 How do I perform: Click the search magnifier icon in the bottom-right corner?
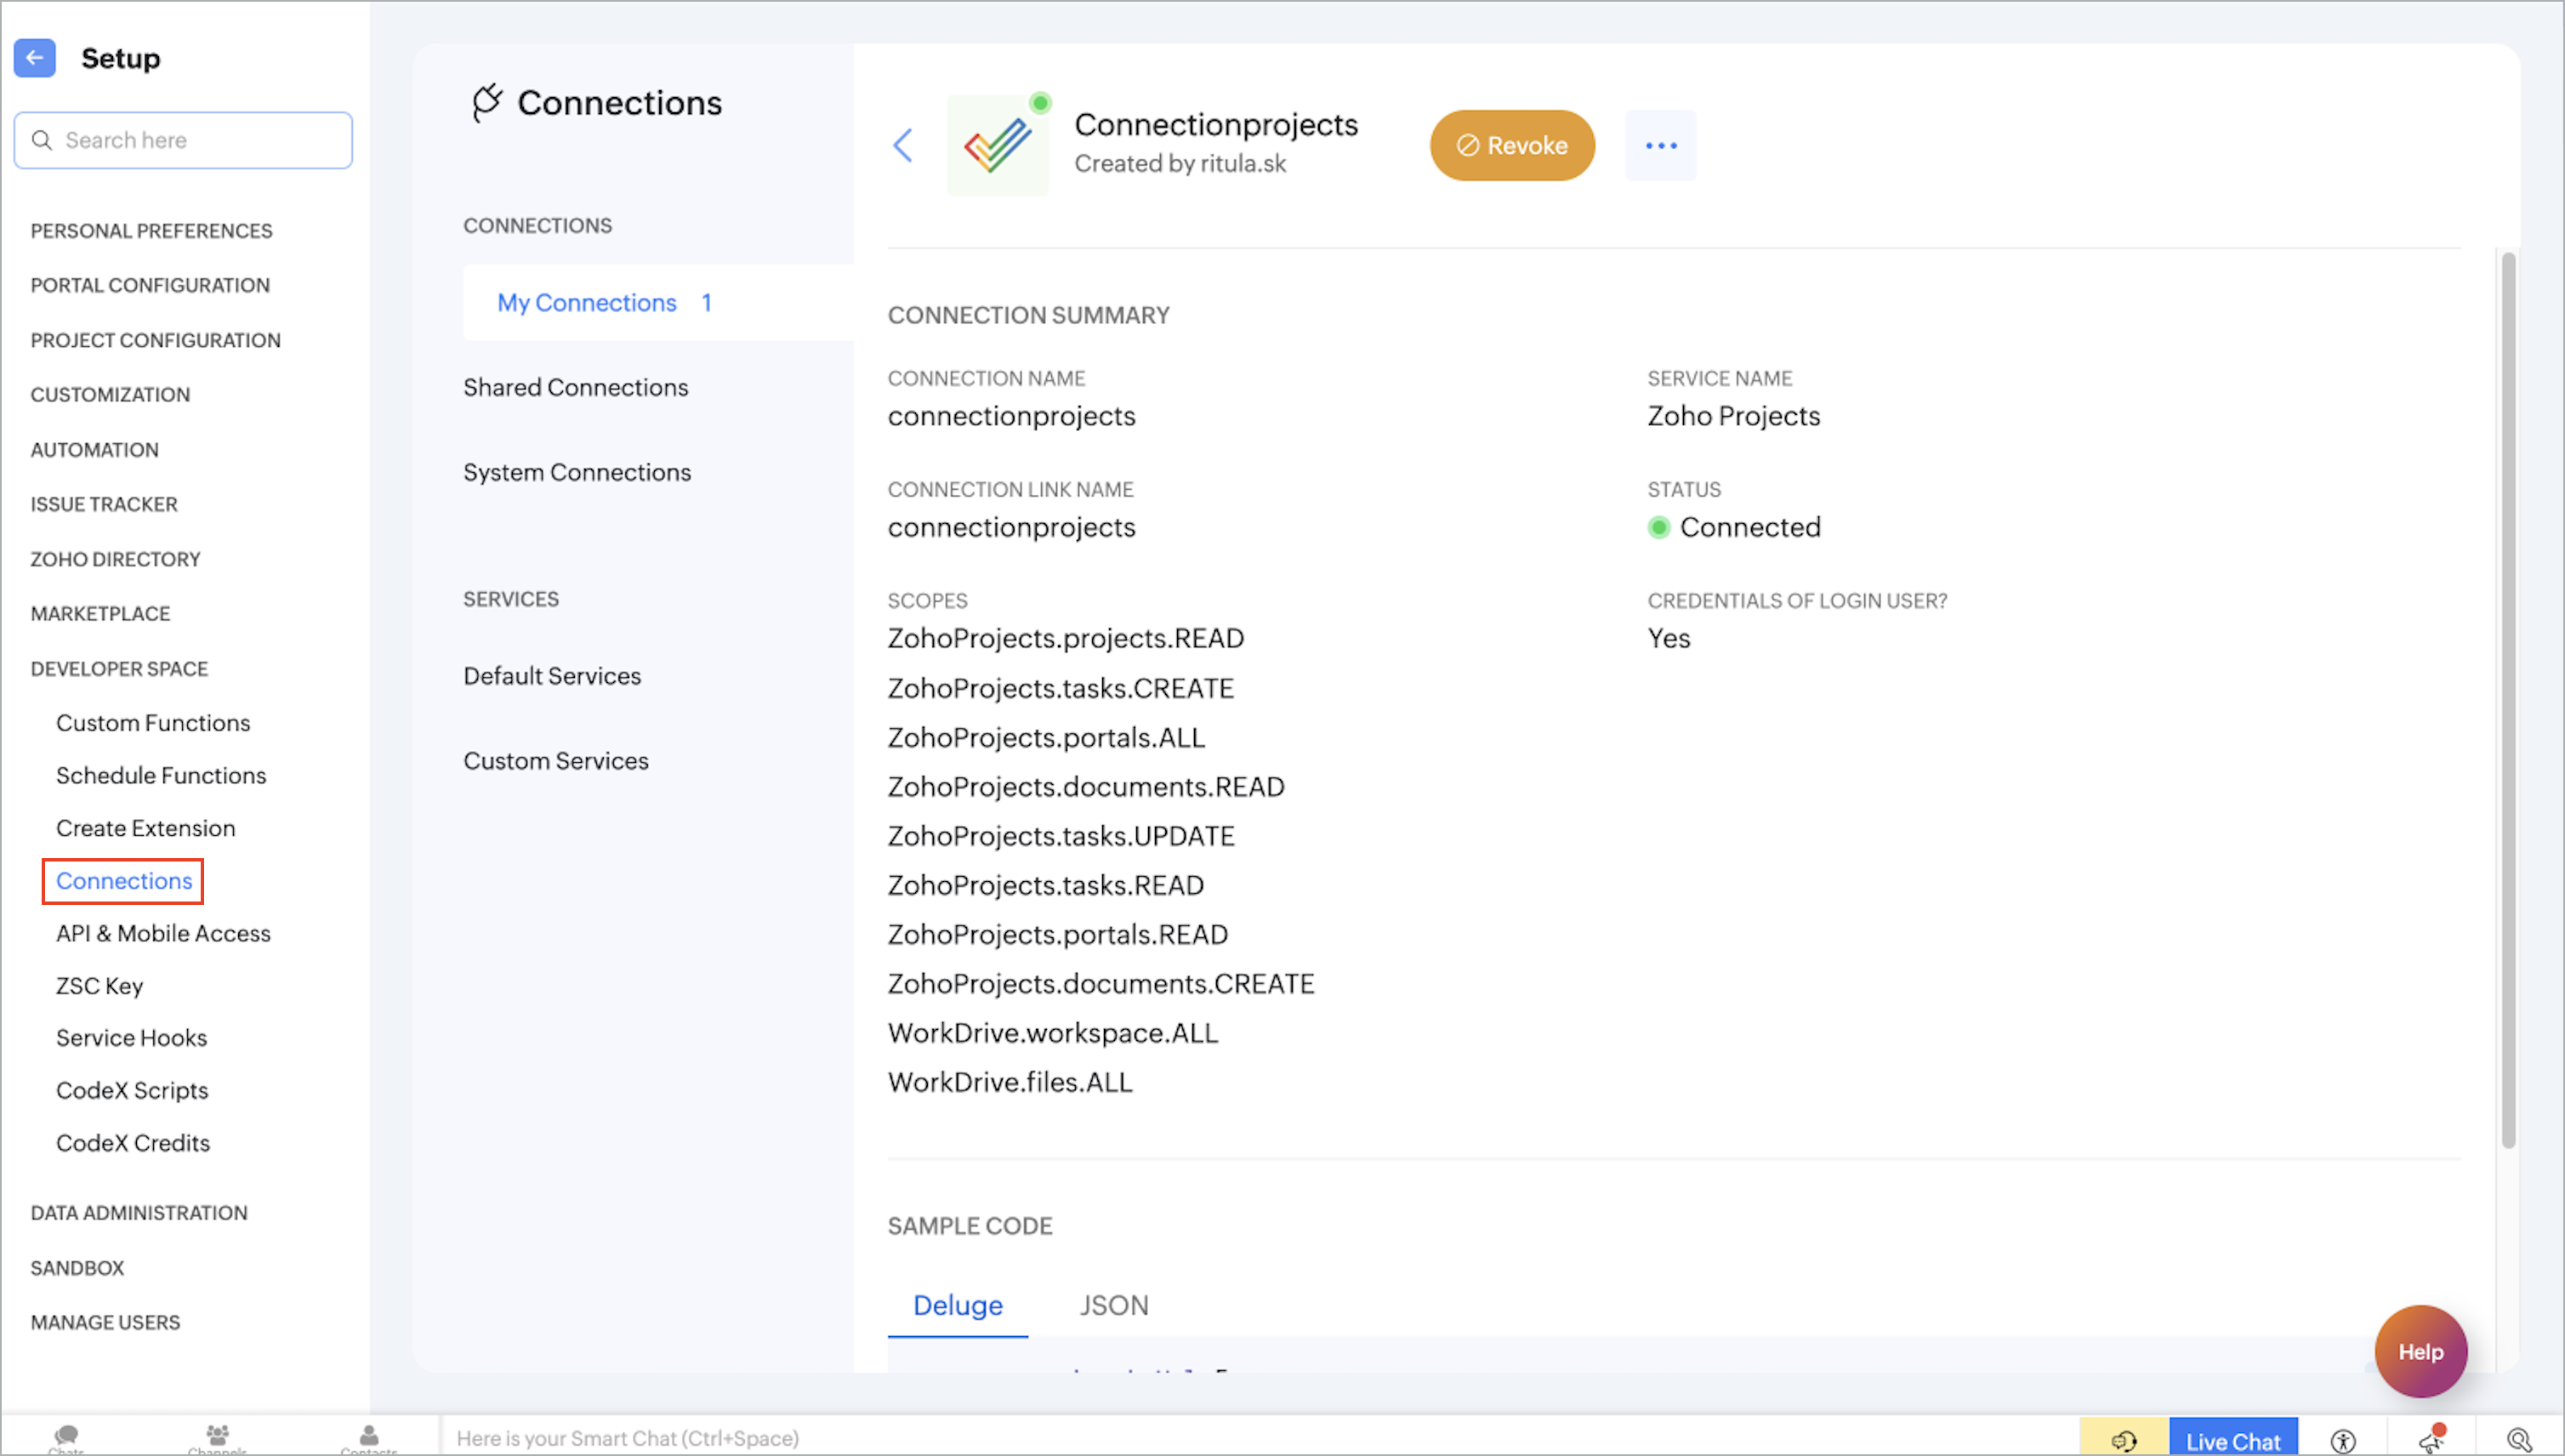2519,1440
